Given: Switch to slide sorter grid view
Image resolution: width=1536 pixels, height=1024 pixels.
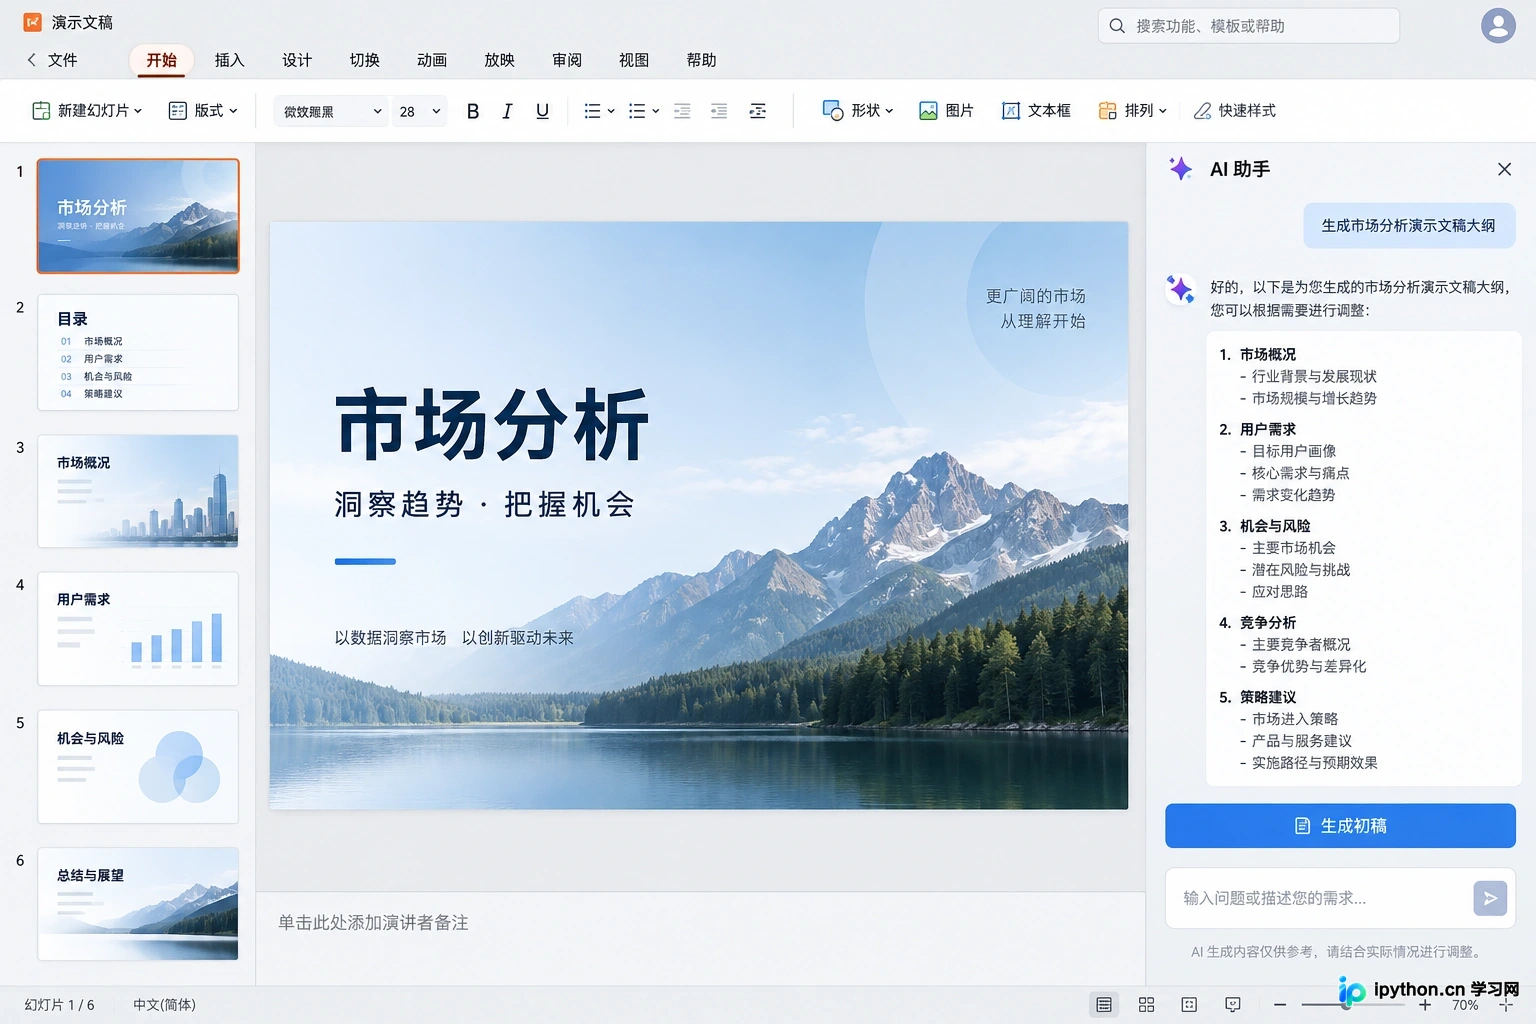Looking at the screenshot, I should pyautogui.click(x=1147, y=1005).
